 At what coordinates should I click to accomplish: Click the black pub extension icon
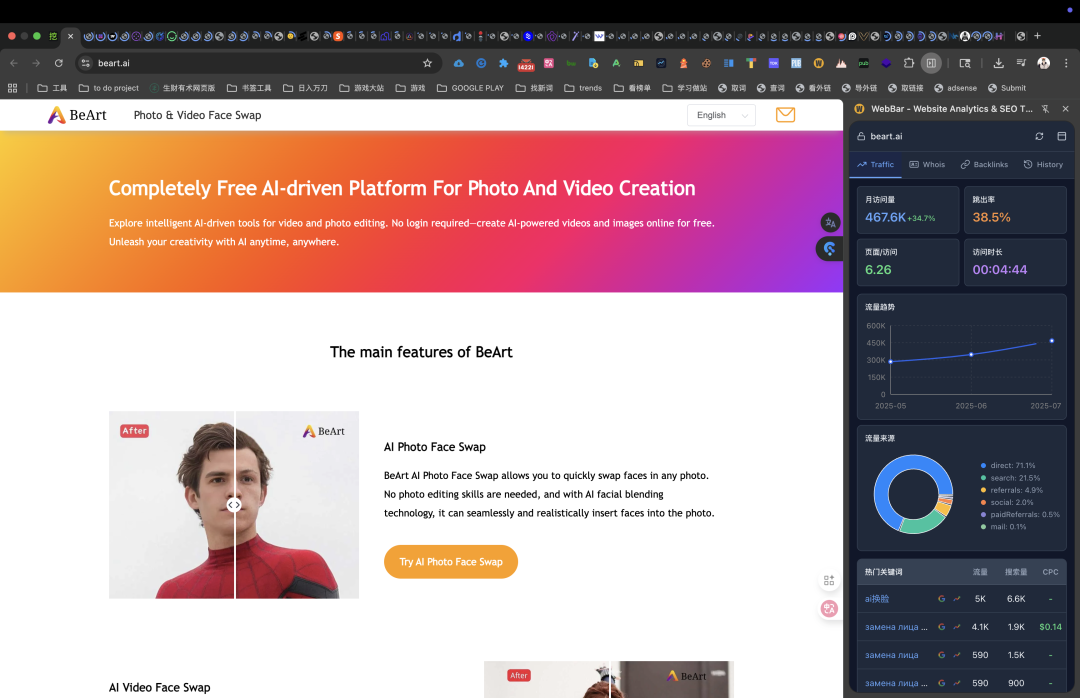[863, 63]
